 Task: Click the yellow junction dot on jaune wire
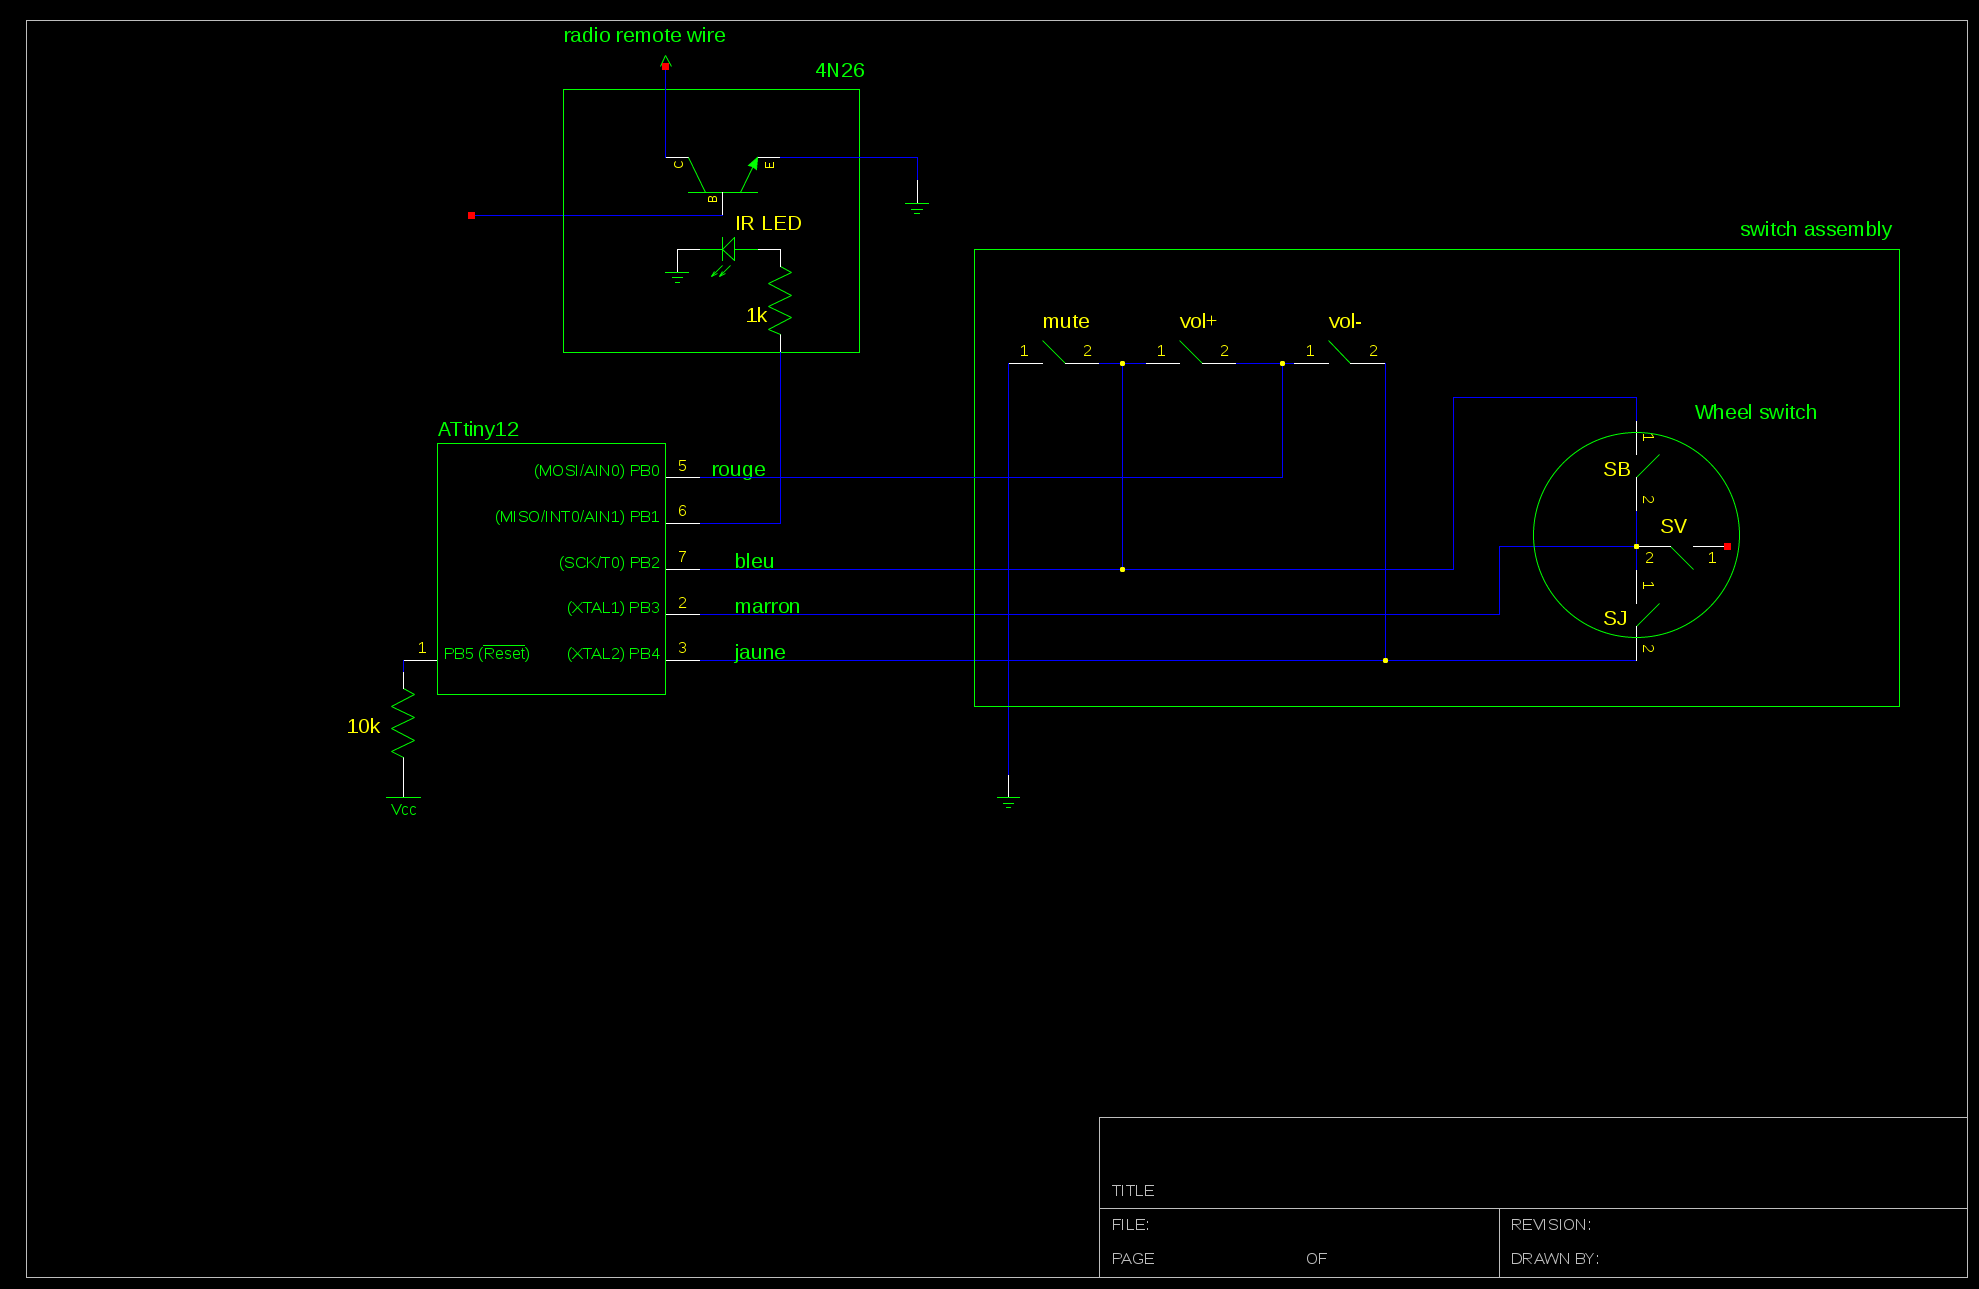1385,660
